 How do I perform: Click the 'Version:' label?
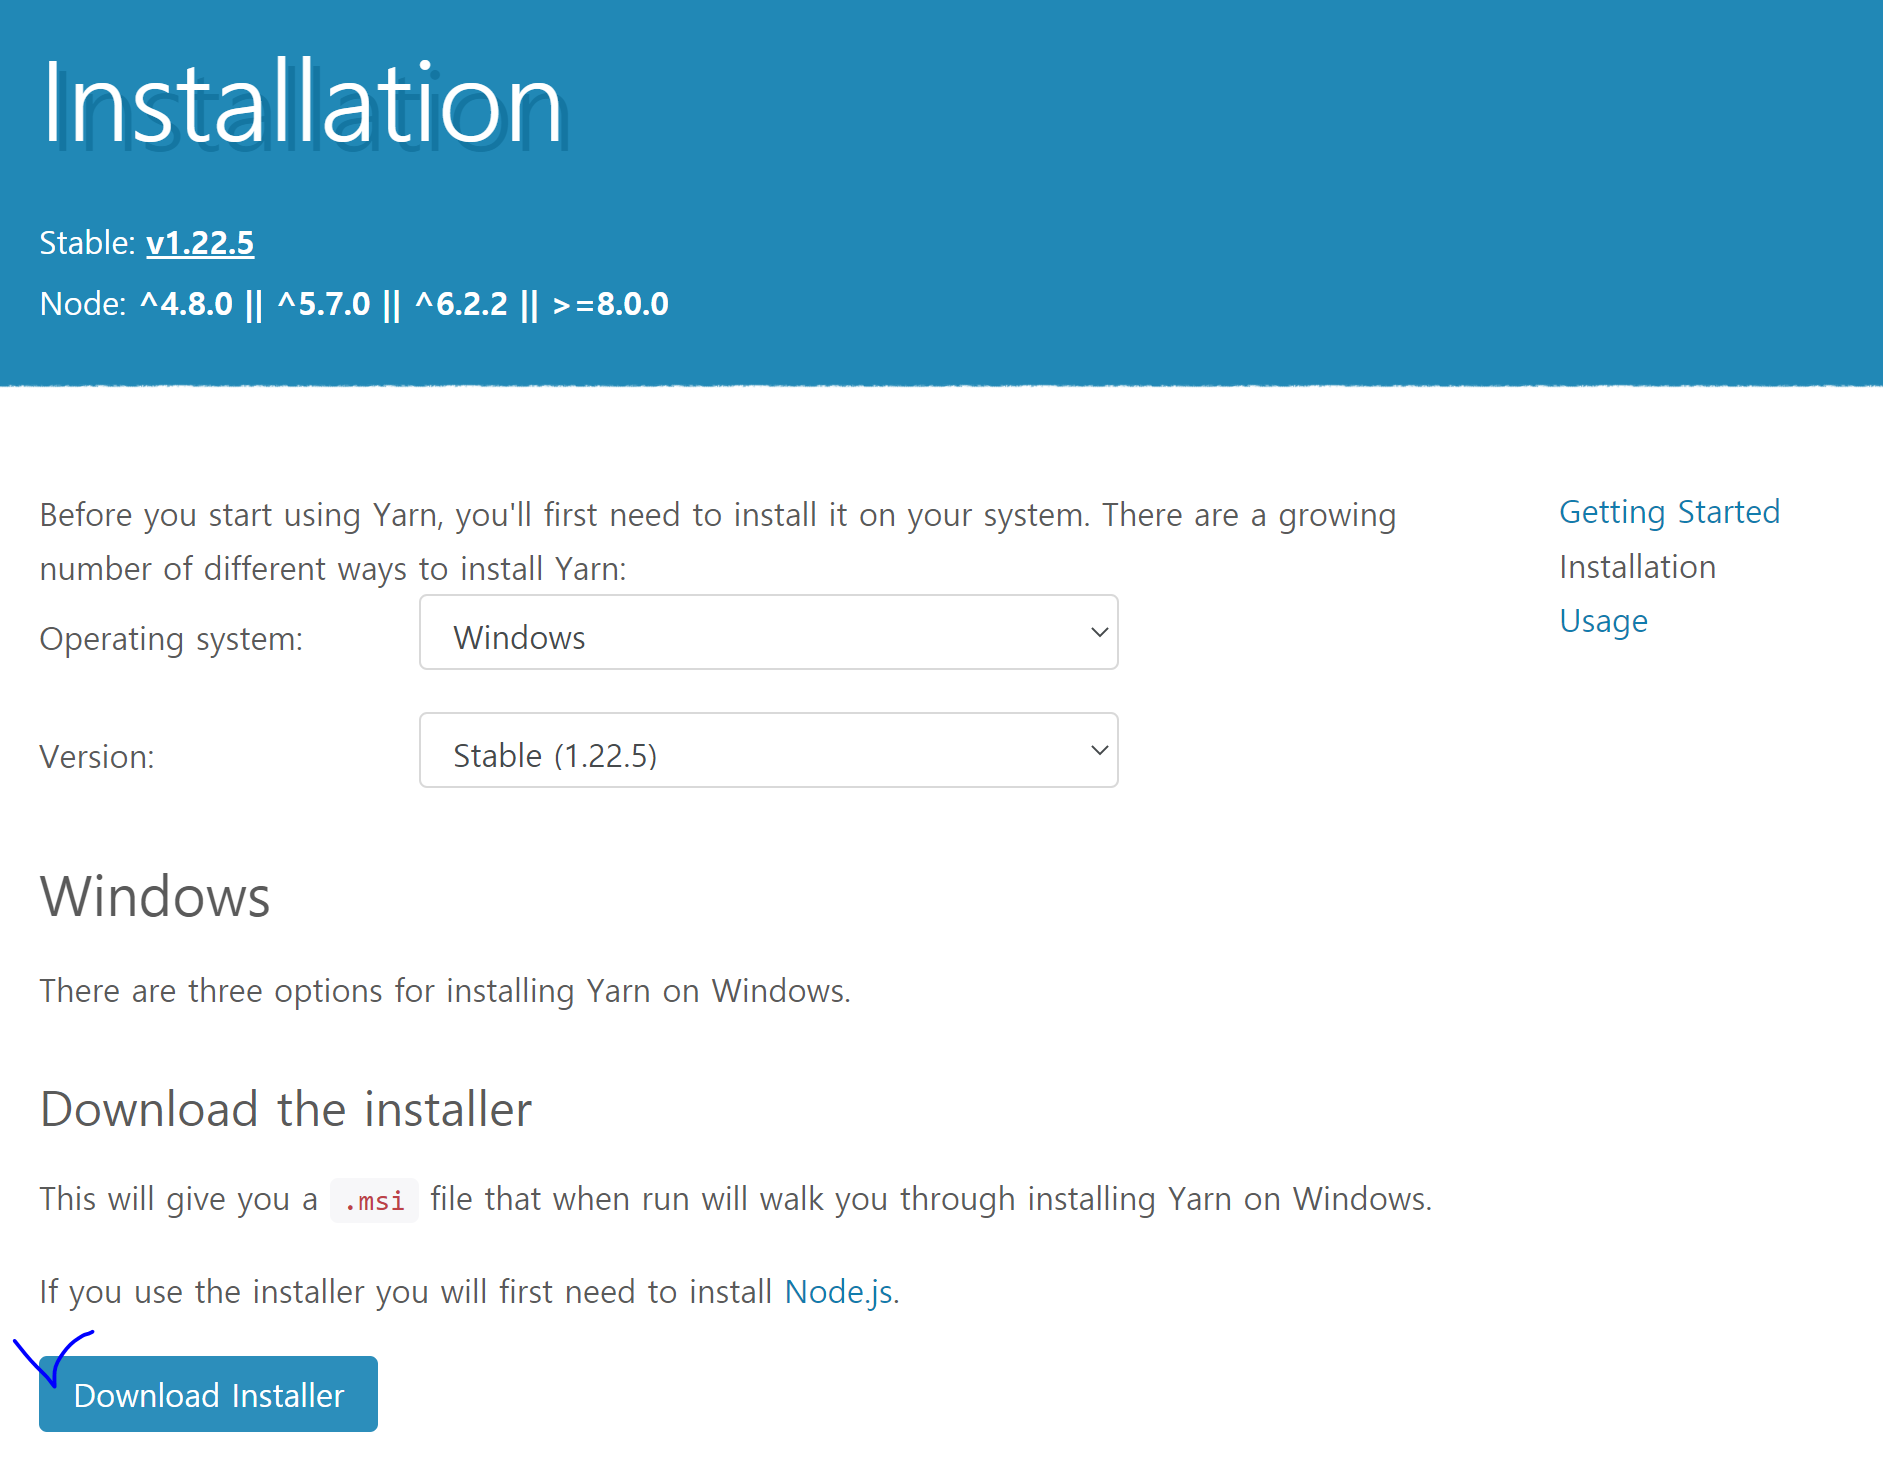pos(97,757)
